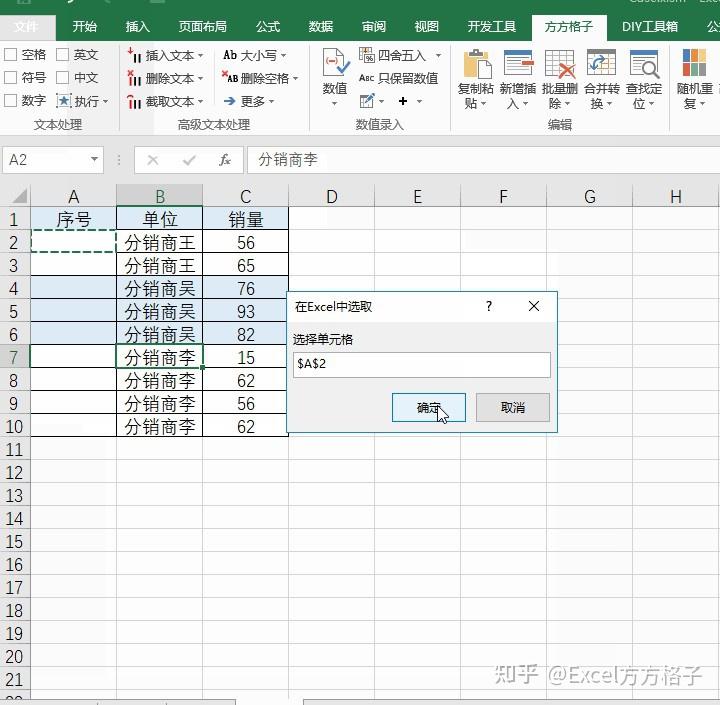Open the 数值 dropdown arrow
The height and width of the screenshot is (705, 720).
click(x=335, y=104)
